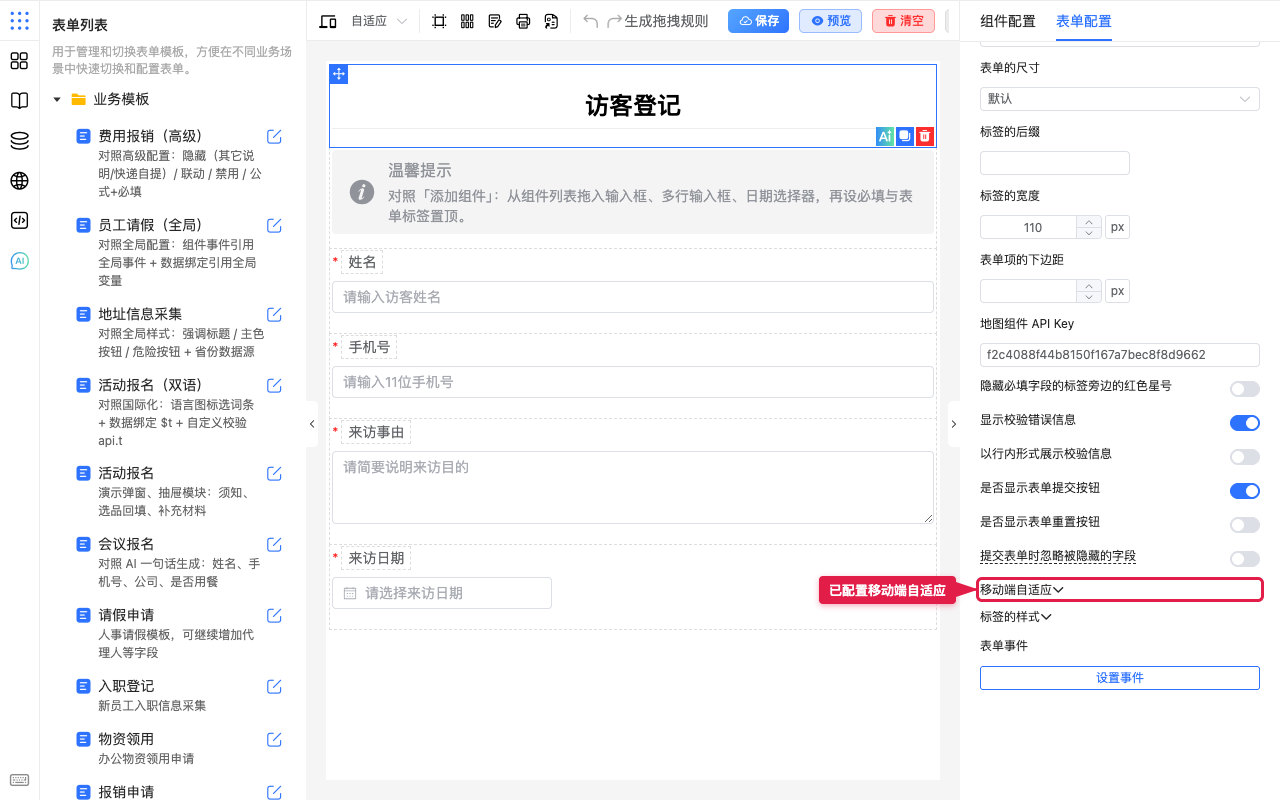The image size is (1280, 800).
Task: Click the printer icon in toolbar
Action: click(x=523, y=21)
